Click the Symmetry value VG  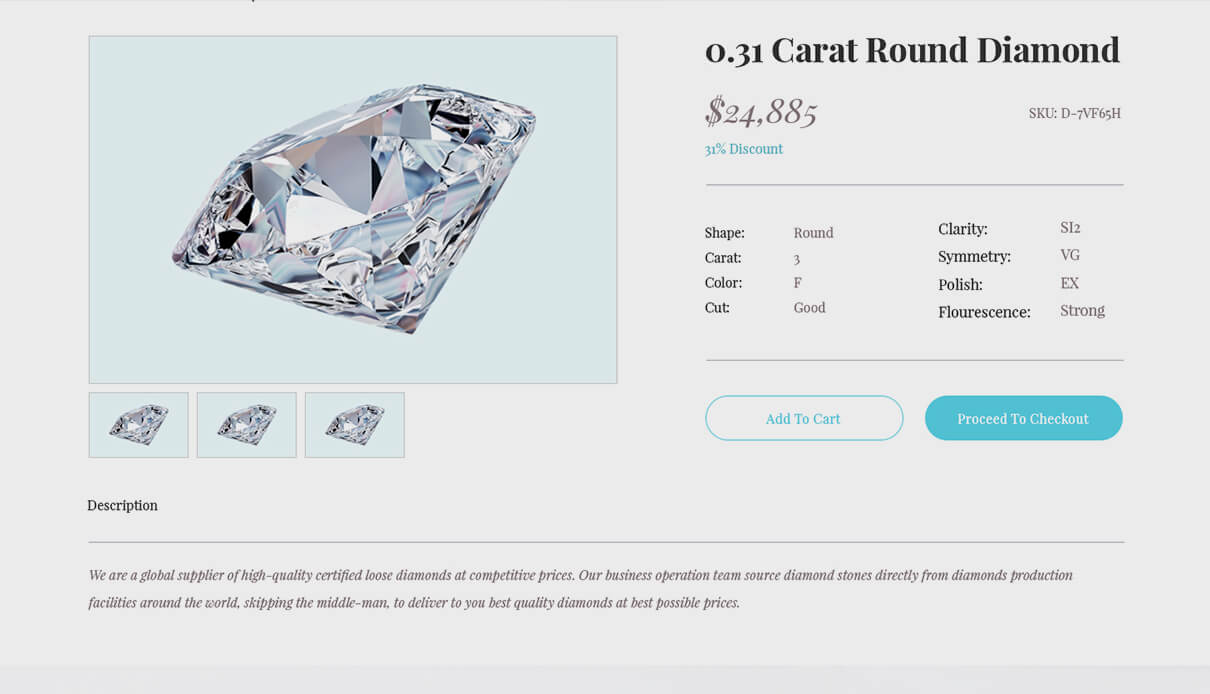click(x=1070, y=255)
